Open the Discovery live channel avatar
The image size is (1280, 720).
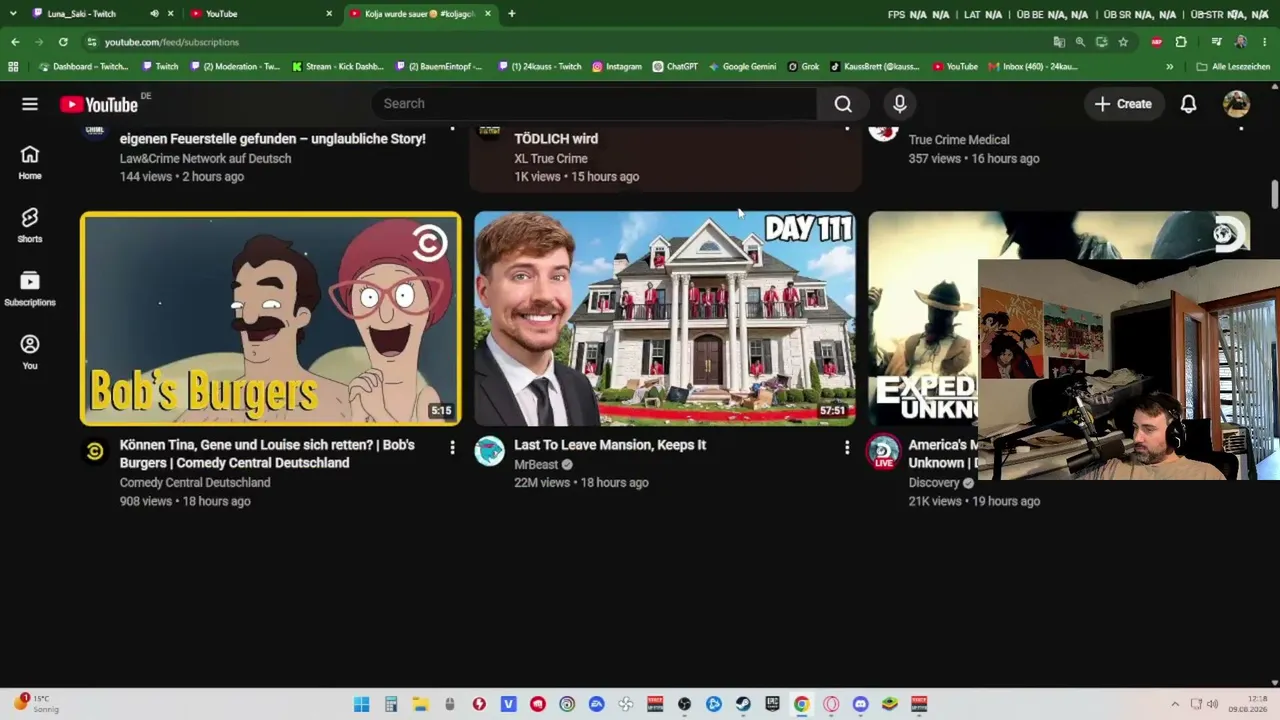(x=883, y=451)
